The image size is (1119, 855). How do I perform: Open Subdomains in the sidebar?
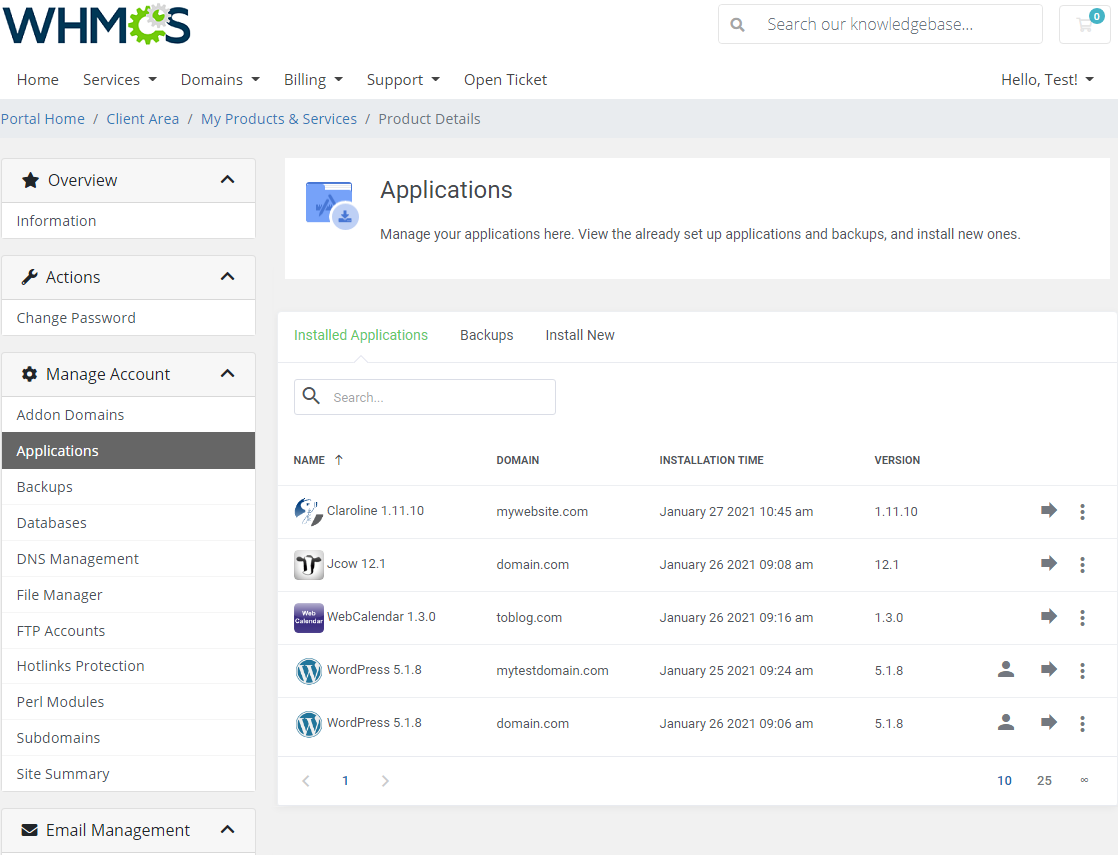[128, 738]
